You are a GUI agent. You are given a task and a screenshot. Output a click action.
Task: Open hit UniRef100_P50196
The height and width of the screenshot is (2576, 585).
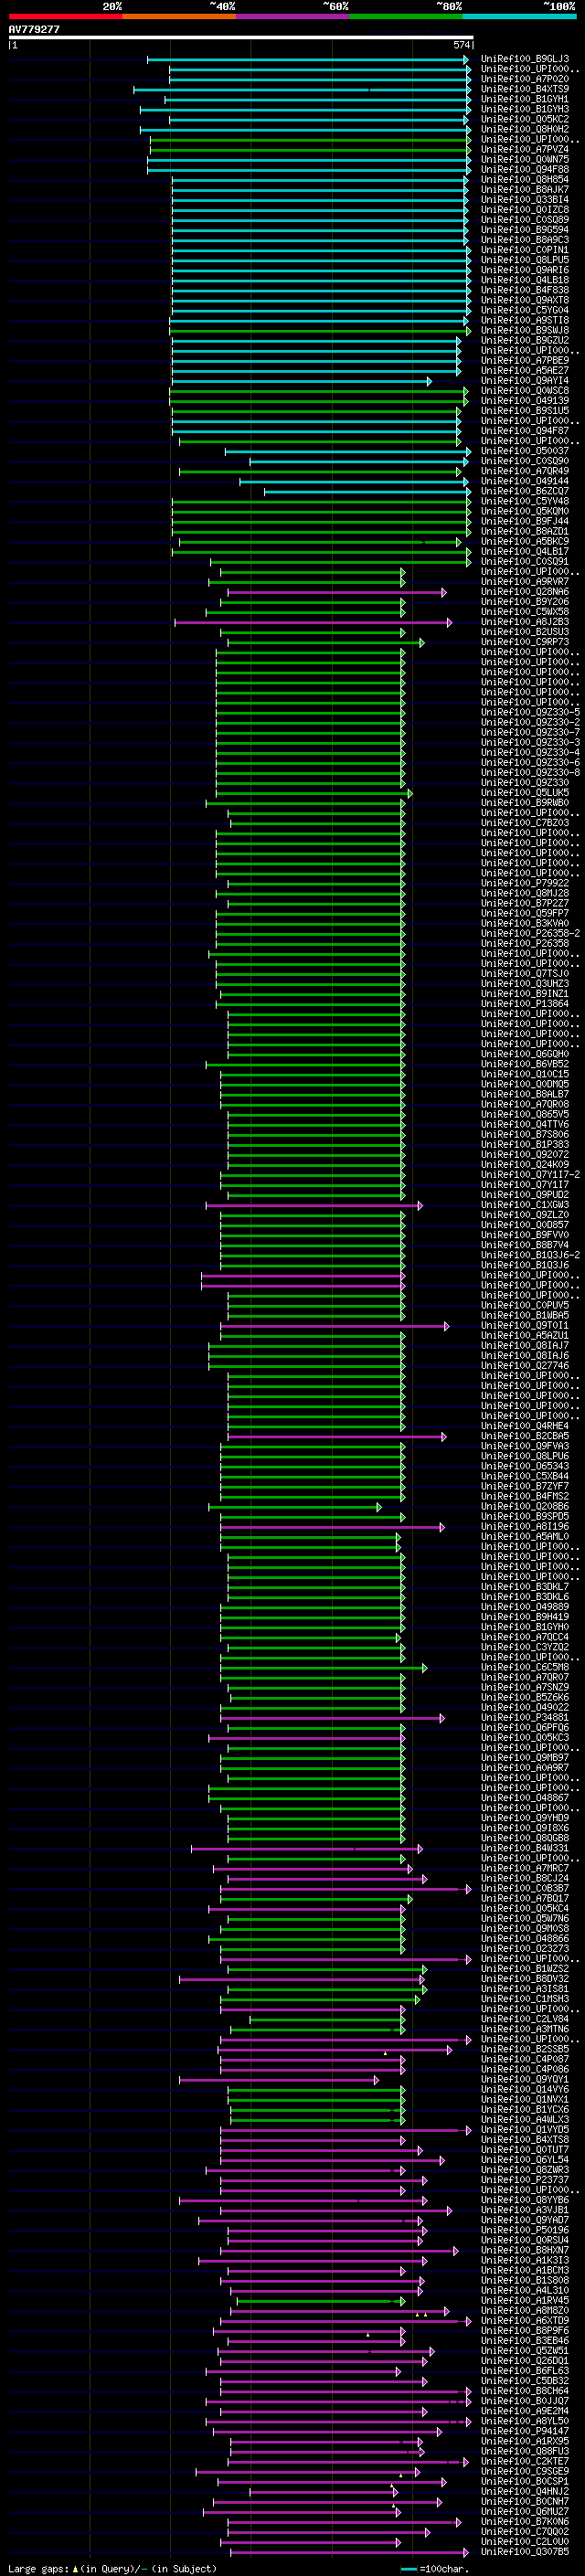coord(525,2229)
